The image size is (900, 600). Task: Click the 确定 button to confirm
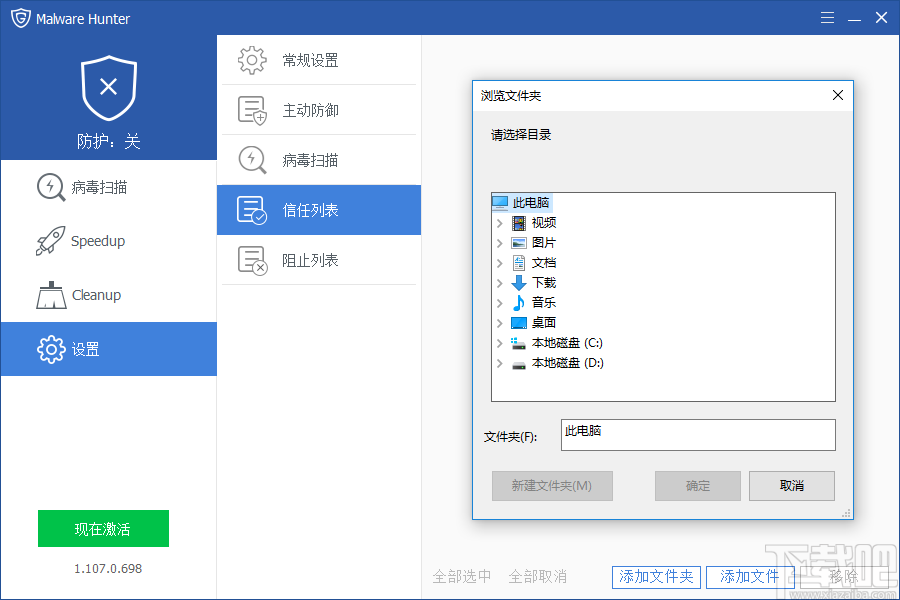click(x=697, y=486)
